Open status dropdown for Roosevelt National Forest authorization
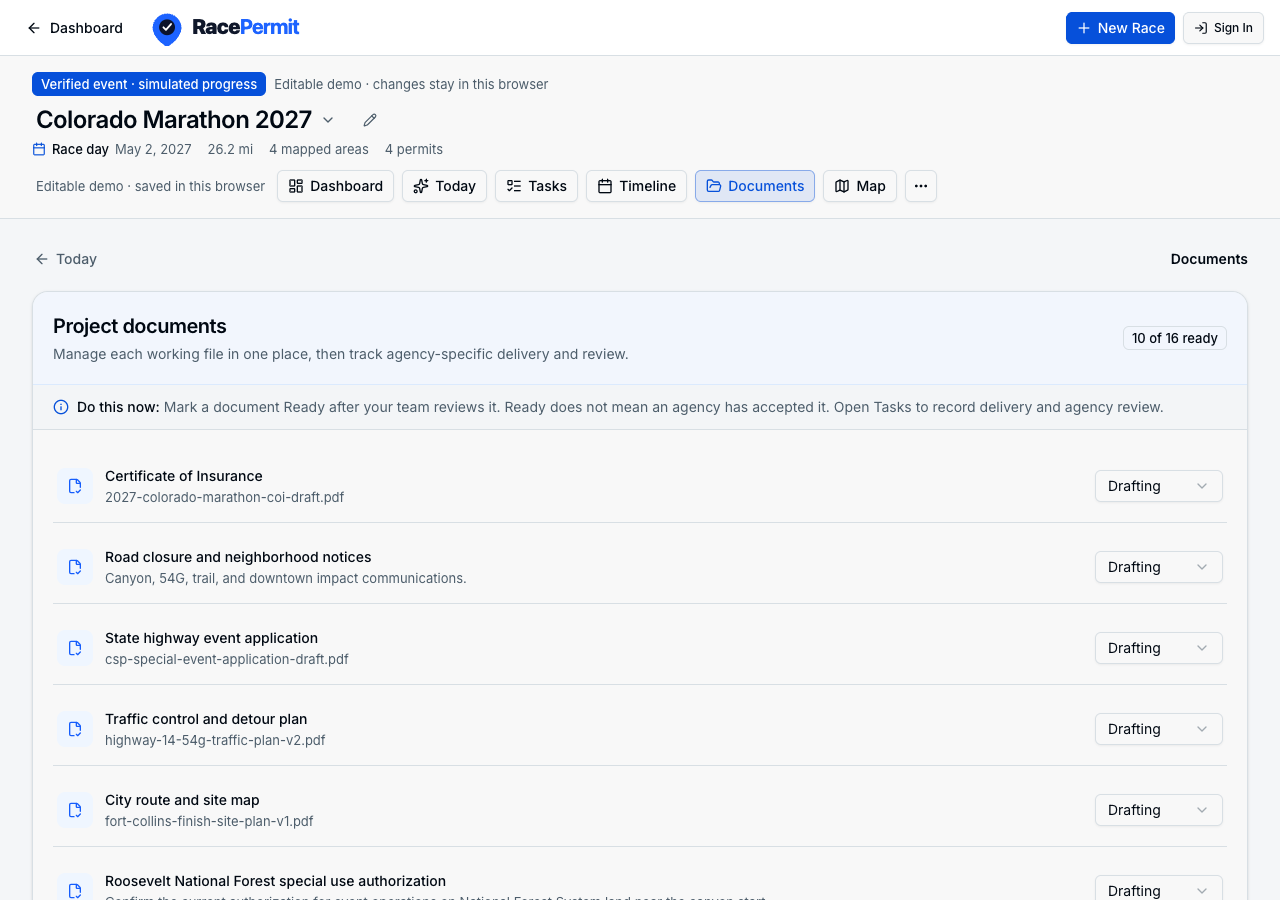 pos(1159,888)
